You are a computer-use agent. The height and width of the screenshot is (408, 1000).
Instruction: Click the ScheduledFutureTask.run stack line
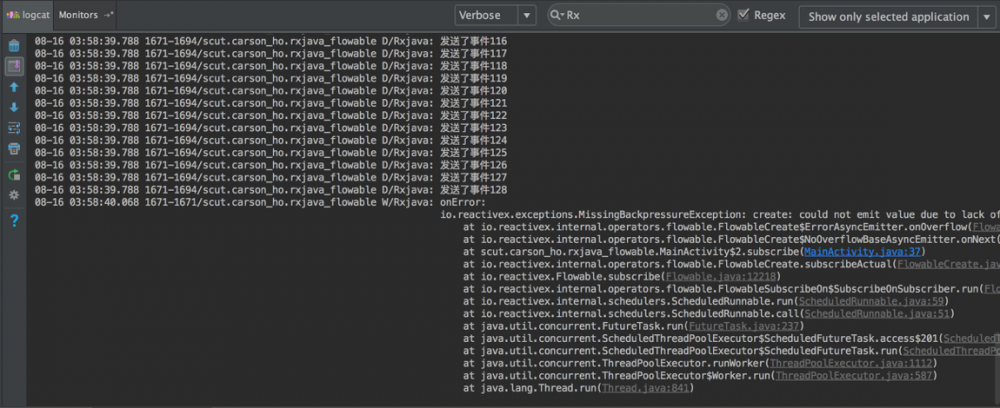(x=732, y=351)
